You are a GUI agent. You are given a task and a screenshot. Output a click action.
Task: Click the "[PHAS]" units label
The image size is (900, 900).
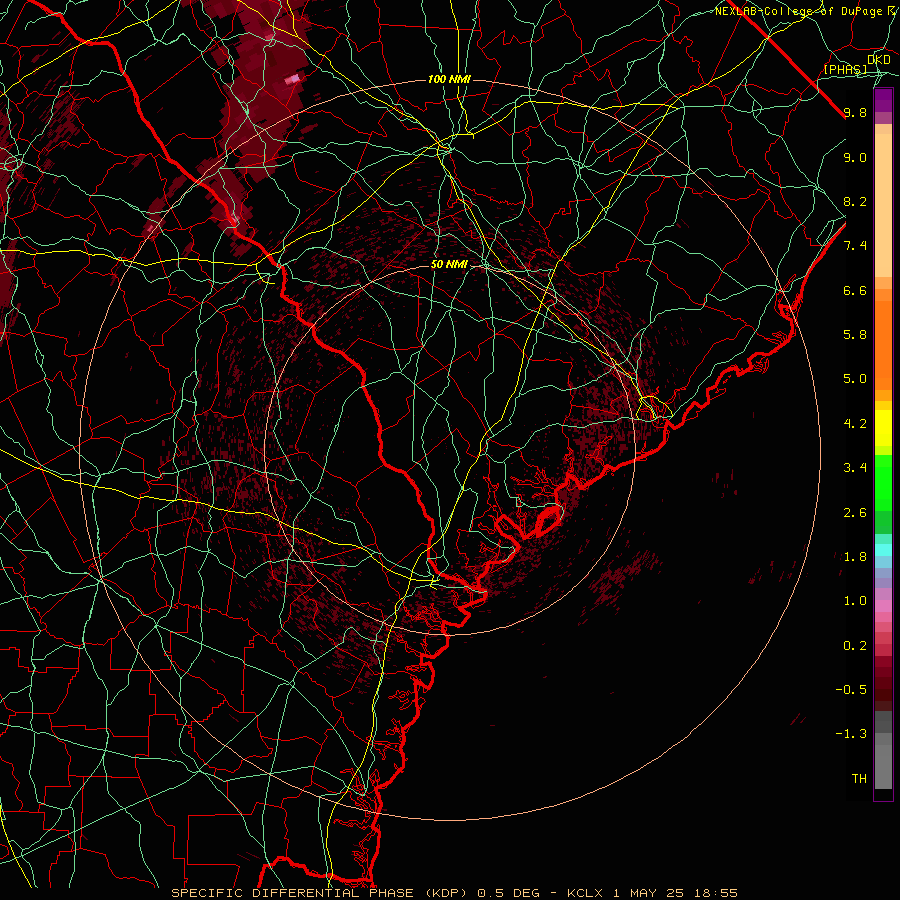coord(845,70)
